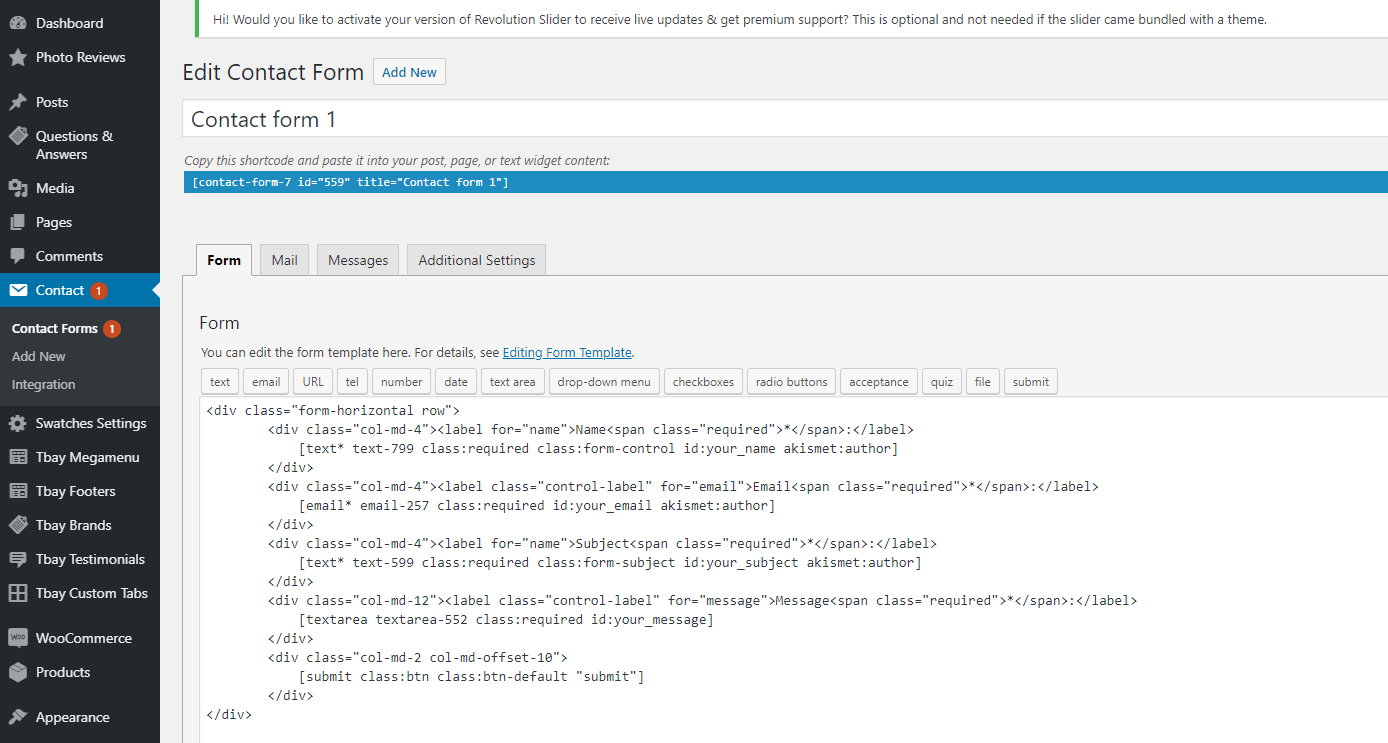Insert an acceptance tag
This screenshot has width=1388, height=743.
click(x=879, y=381)
